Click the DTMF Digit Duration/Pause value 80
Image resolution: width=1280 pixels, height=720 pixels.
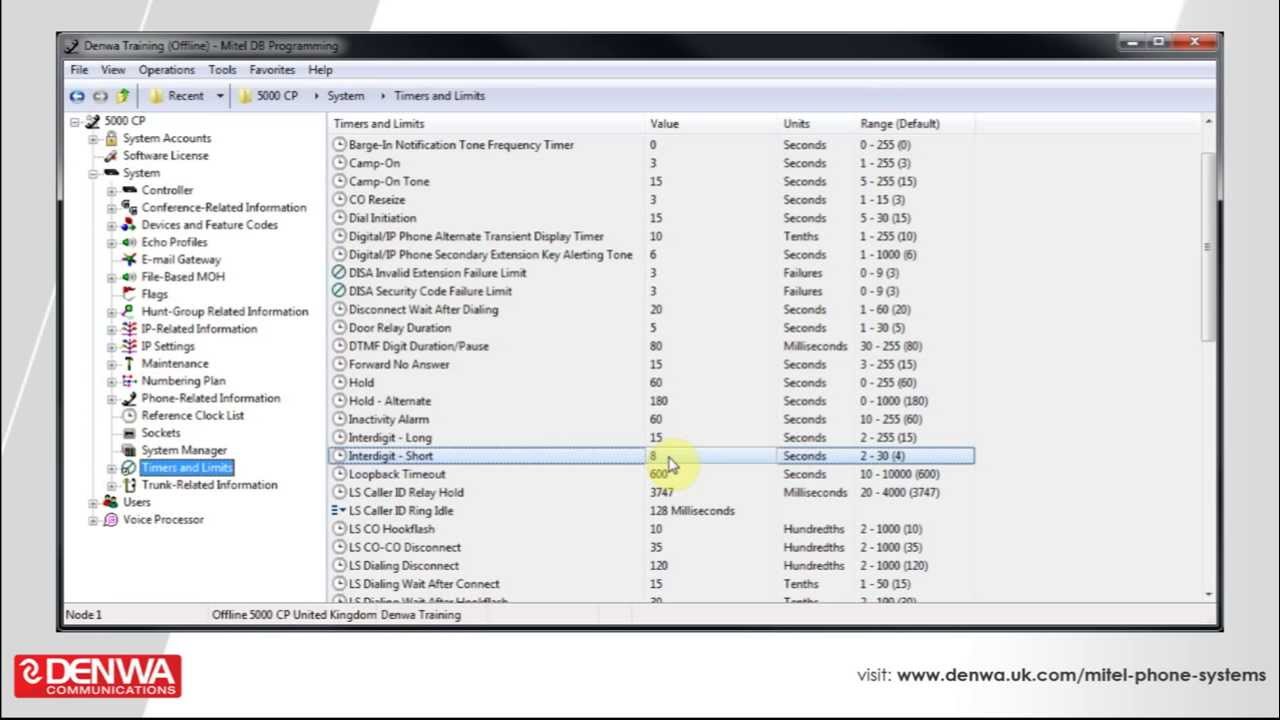[656, 346]
